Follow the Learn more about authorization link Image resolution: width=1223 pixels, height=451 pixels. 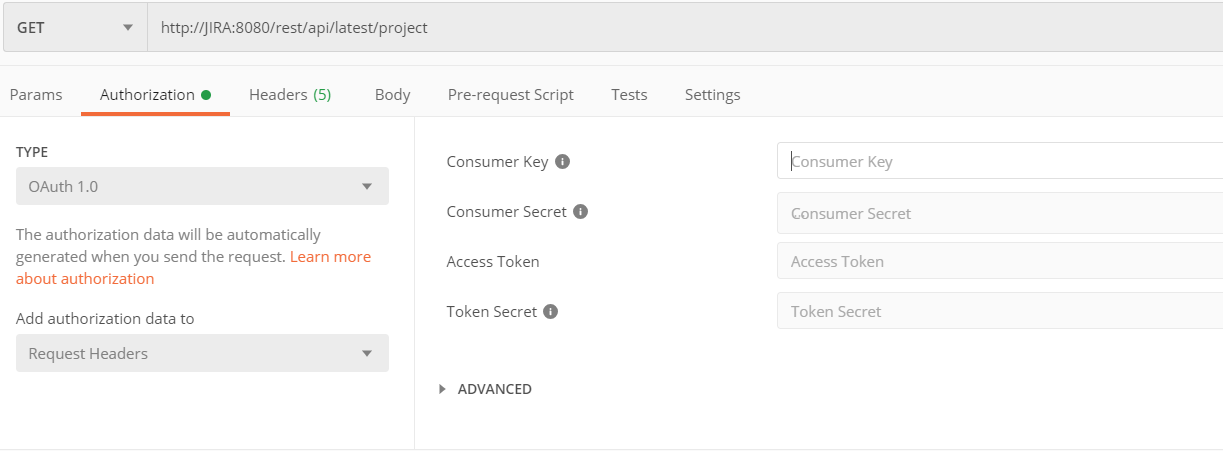[x=193, y=268]
